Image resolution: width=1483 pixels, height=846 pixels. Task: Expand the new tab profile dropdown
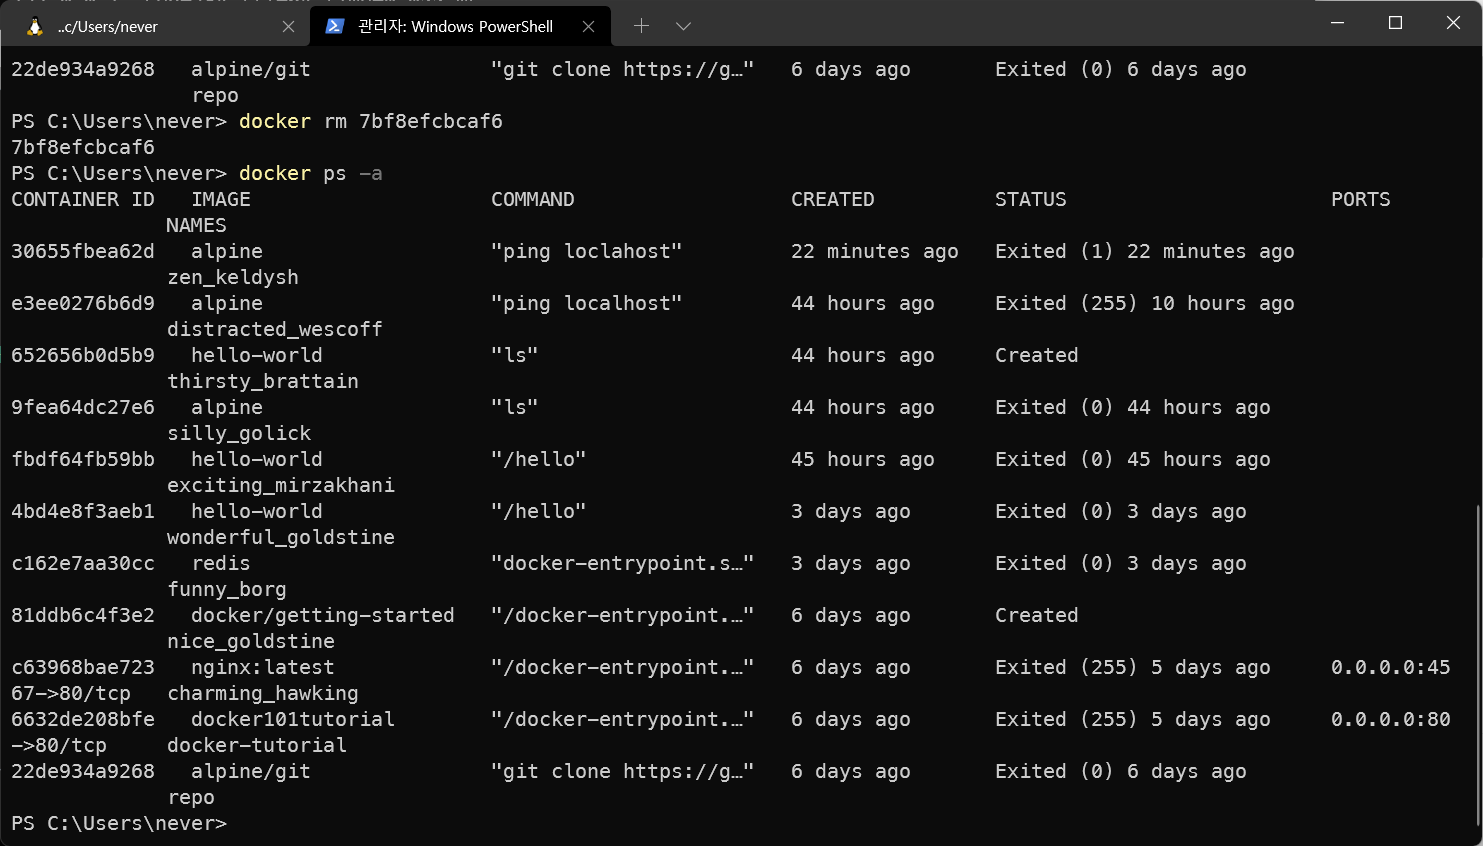[683, 26]
